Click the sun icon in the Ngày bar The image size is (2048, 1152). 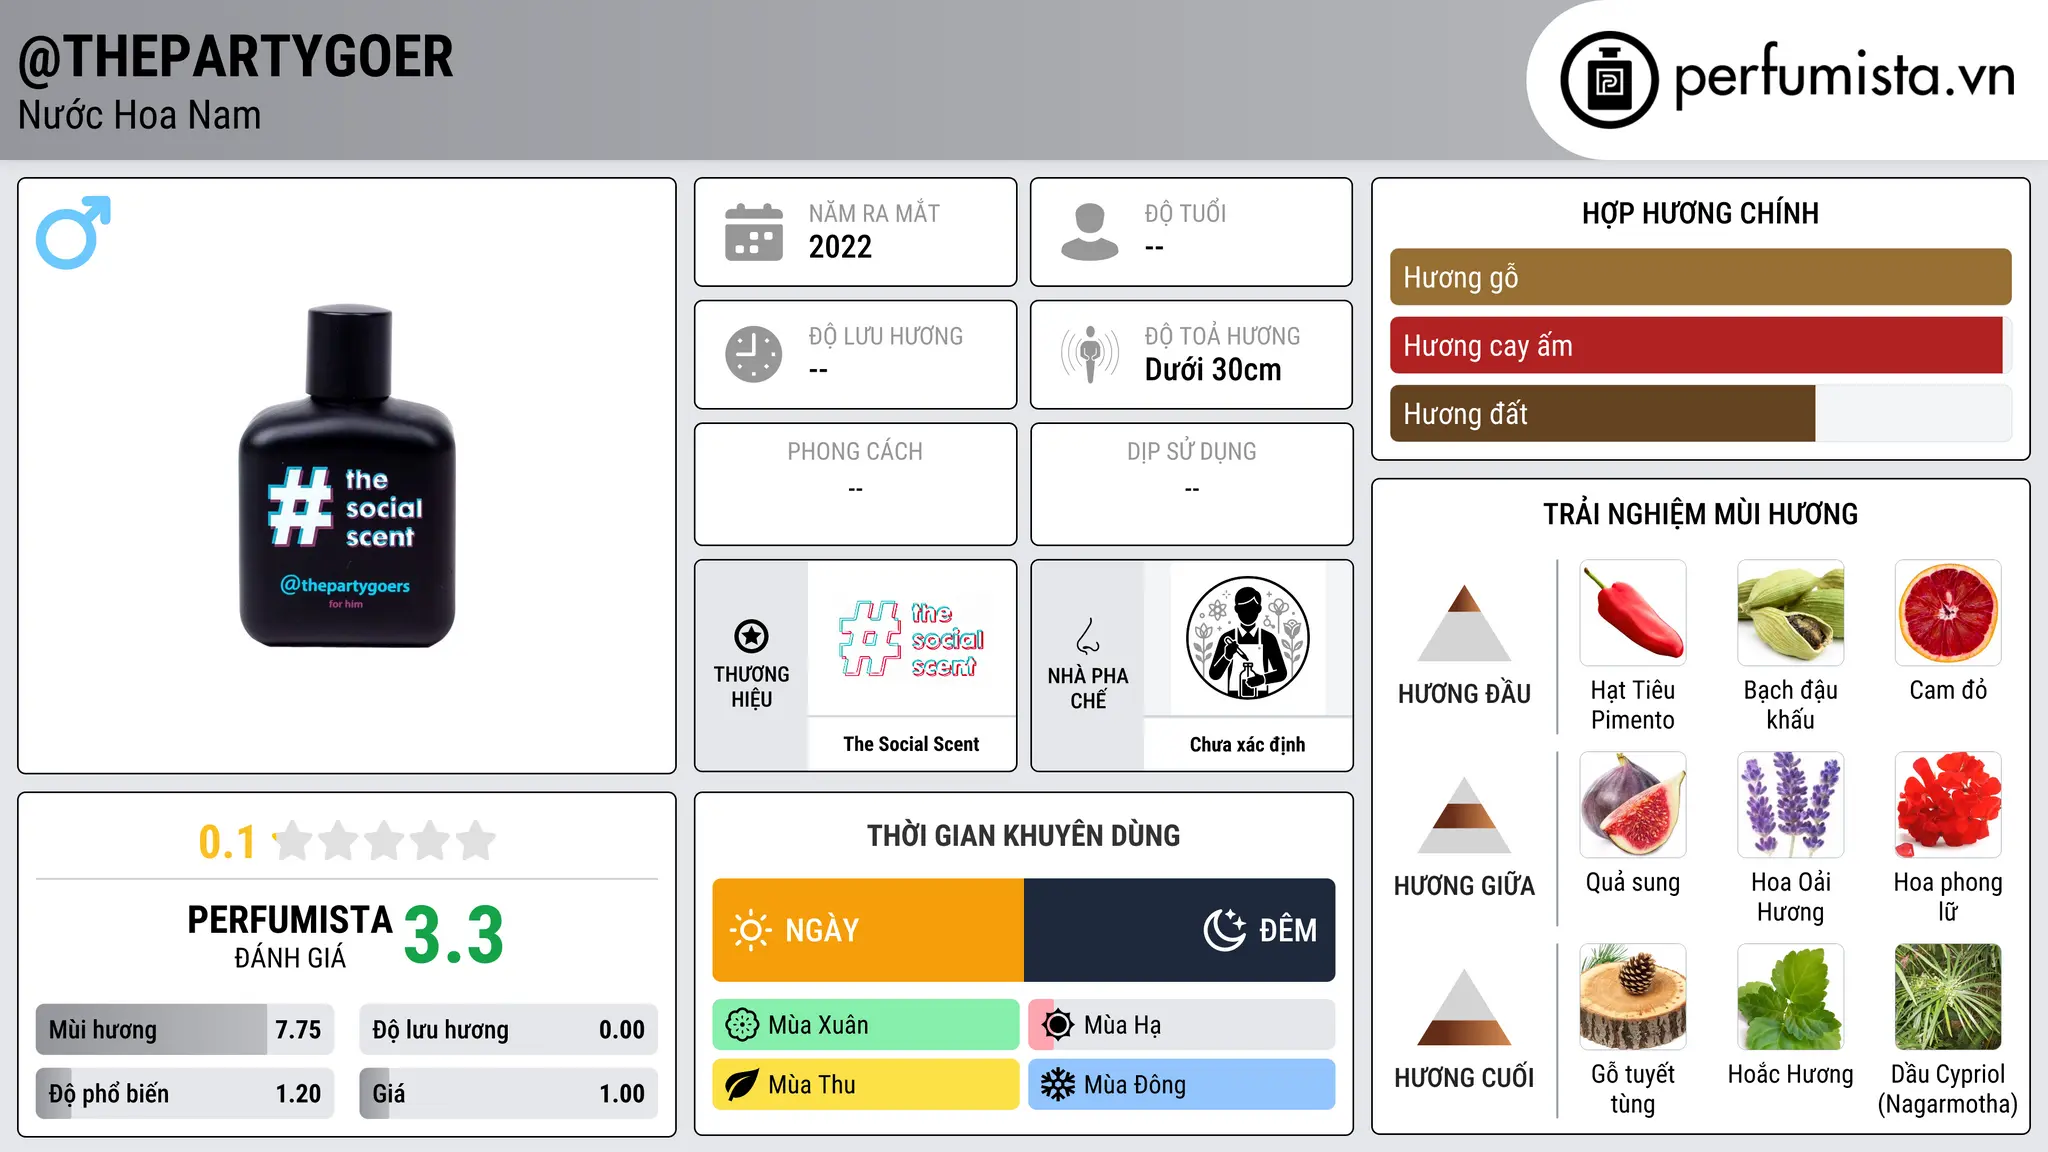pos(750,930)
